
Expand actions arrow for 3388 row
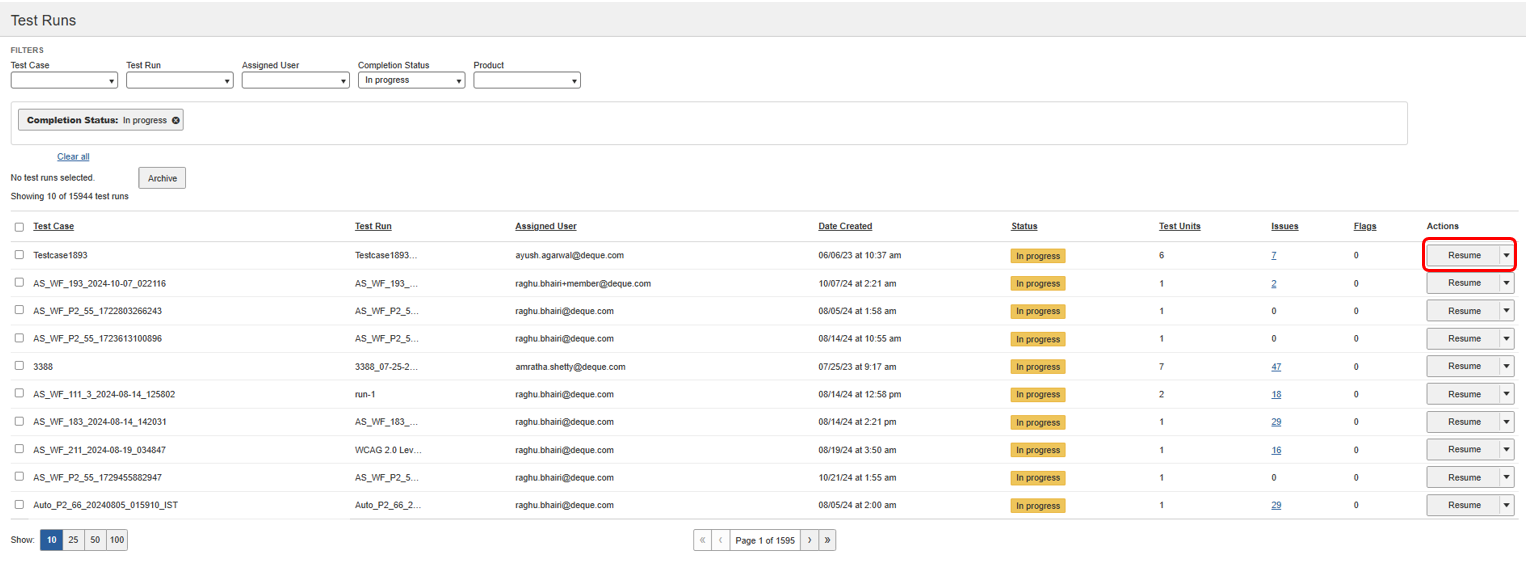click(x=1507, y=367)
